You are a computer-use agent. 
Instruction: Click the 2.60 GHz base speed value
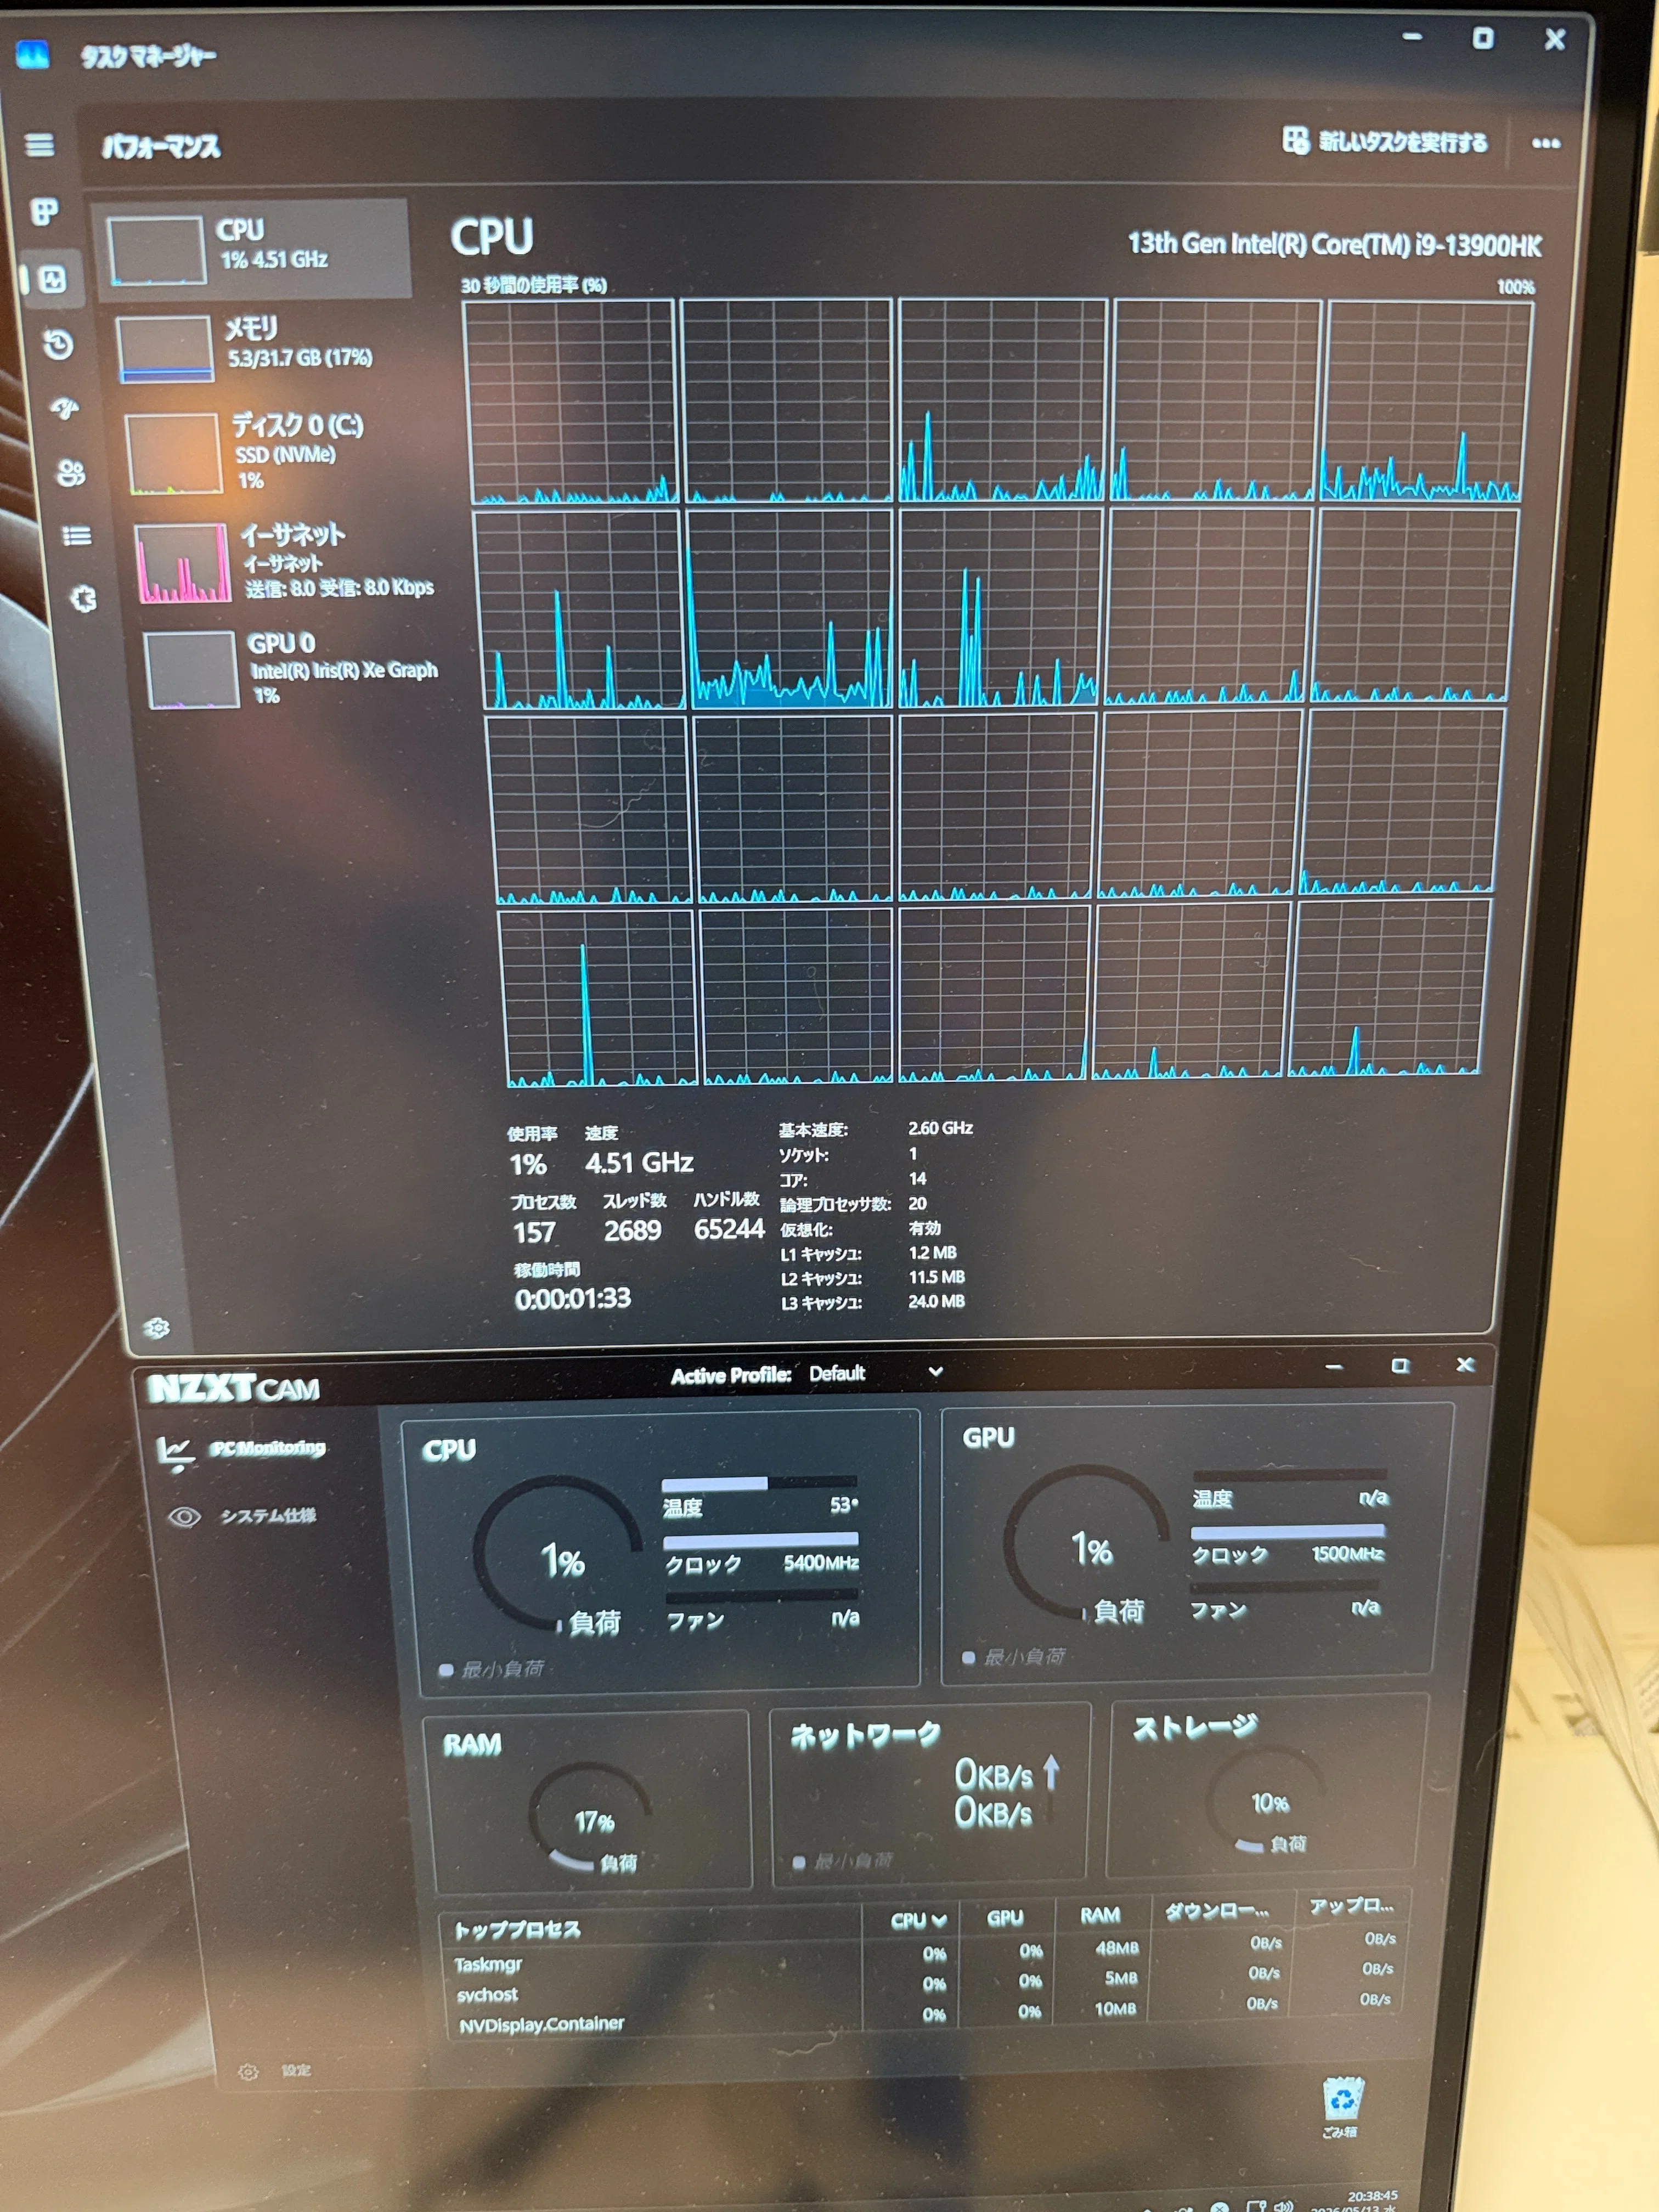(940, 1128)
